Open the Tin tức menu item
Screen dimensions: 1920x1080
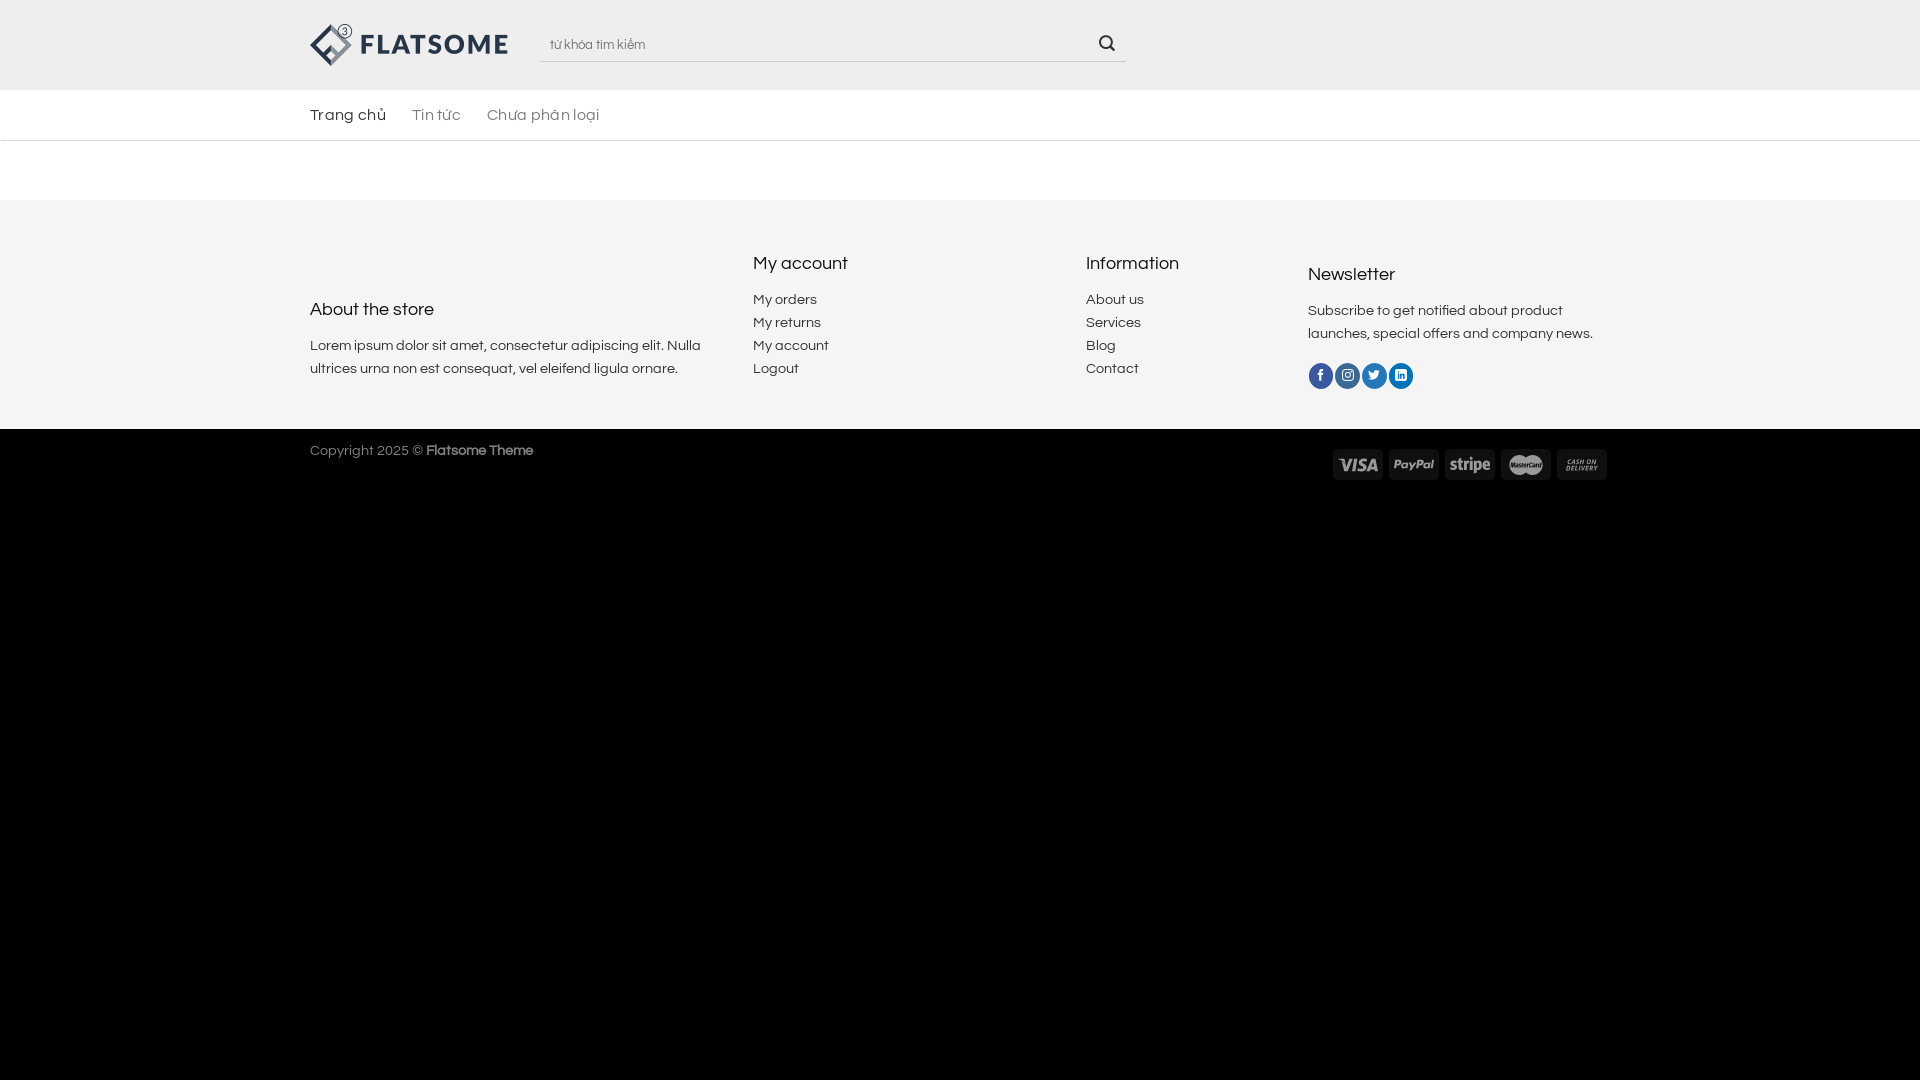pyautogui.click(x=436, y=115)
